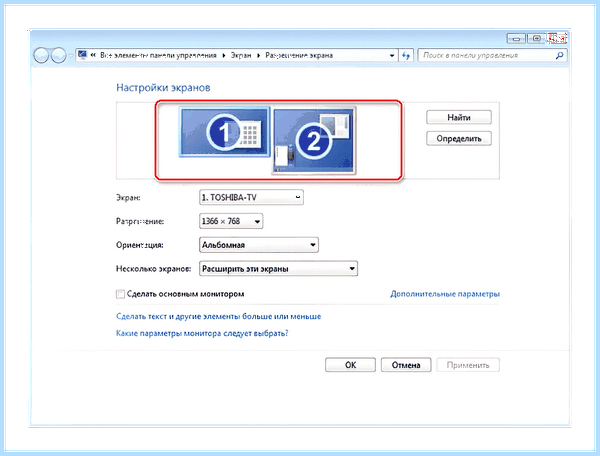Click Все элементы панели управления breadcrumb
Image resolution: width=600 pixels, height=456 pixels.
[158, 55]
